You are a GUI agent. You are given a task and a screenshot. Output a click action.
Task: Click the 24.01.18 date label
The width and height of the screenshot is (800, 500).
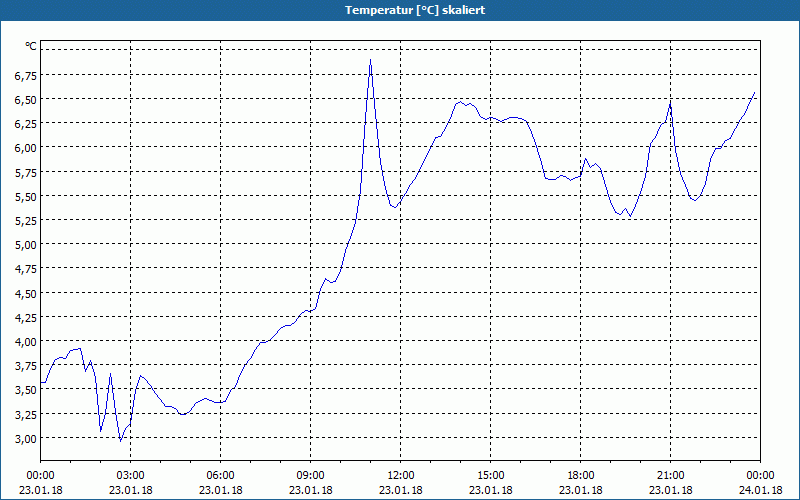pos(761,490)
